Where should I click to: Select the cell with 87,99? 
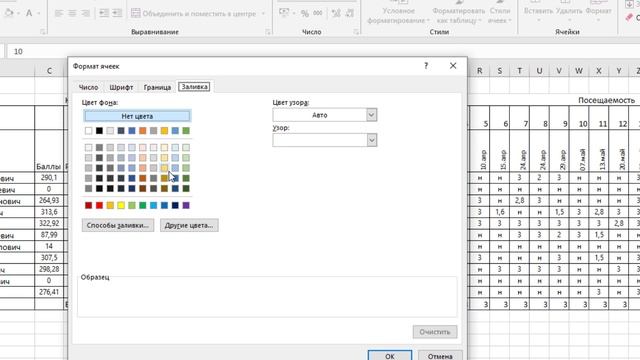tap(49, 235)
